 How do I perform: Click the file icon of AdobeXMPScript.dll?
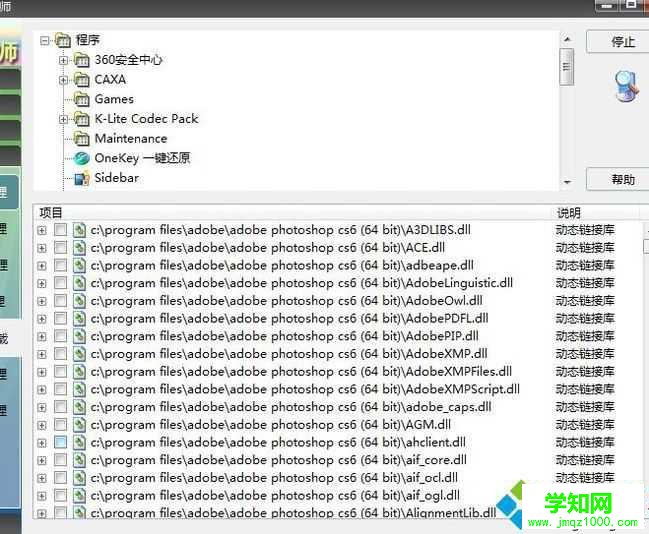79,390
